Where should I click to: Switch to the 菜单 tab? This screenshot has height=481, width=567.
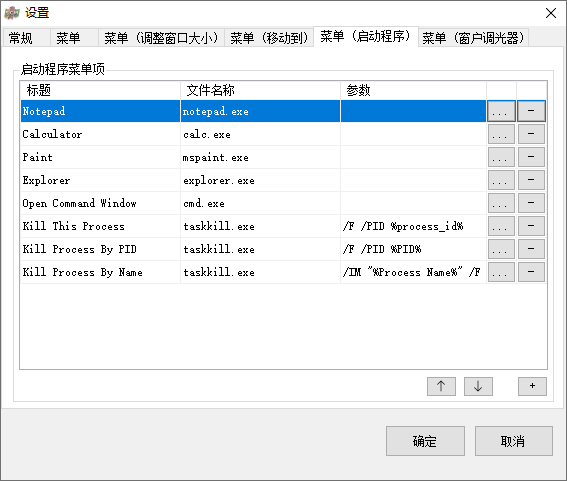[x=74, y=38]
